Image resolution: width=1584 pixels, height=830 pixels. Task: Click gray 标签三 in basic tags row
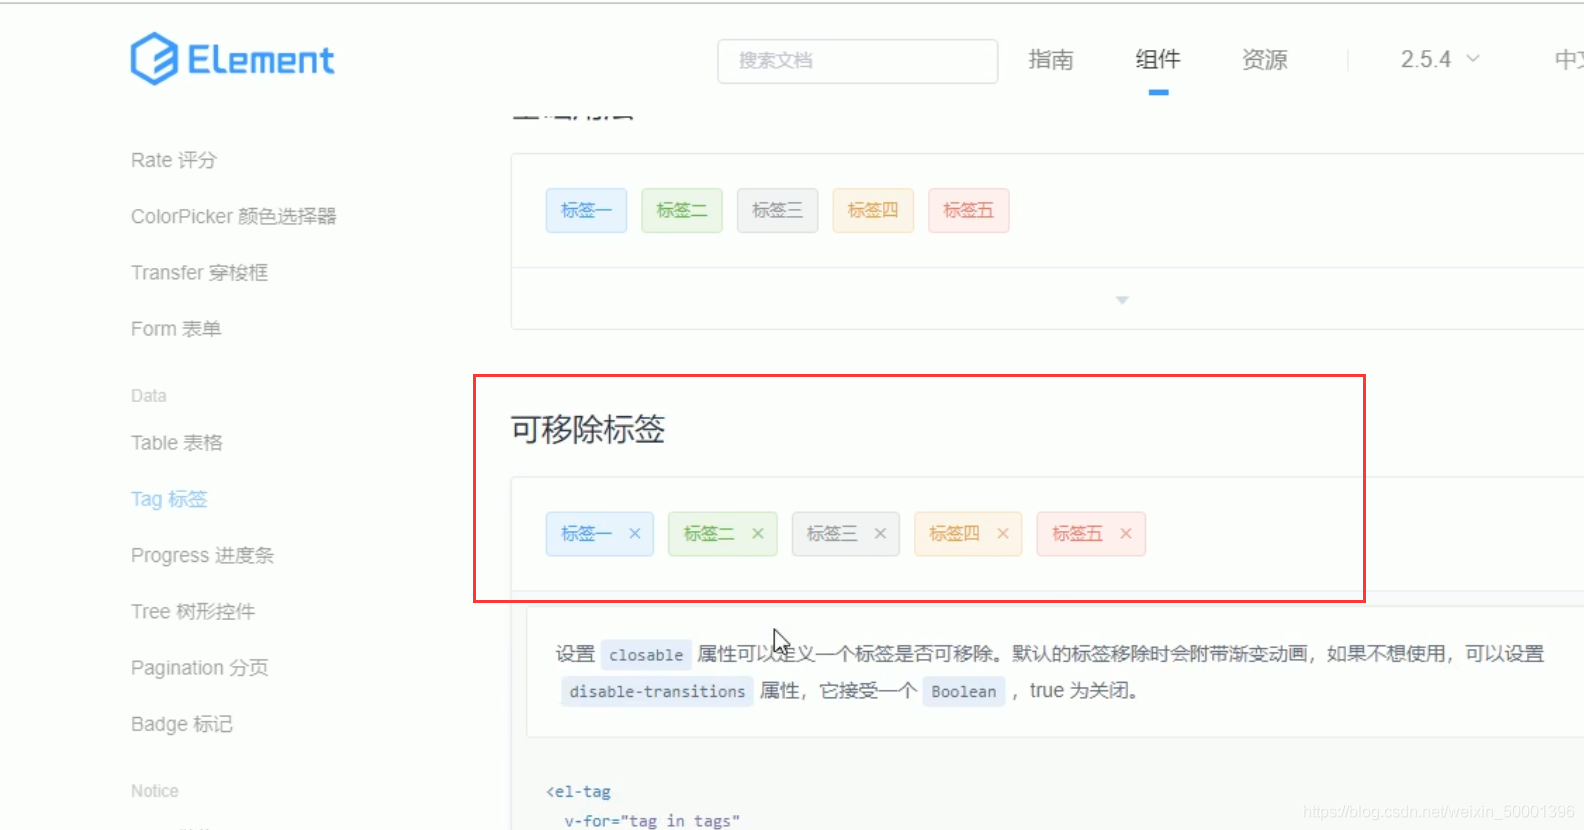(777, 210)
